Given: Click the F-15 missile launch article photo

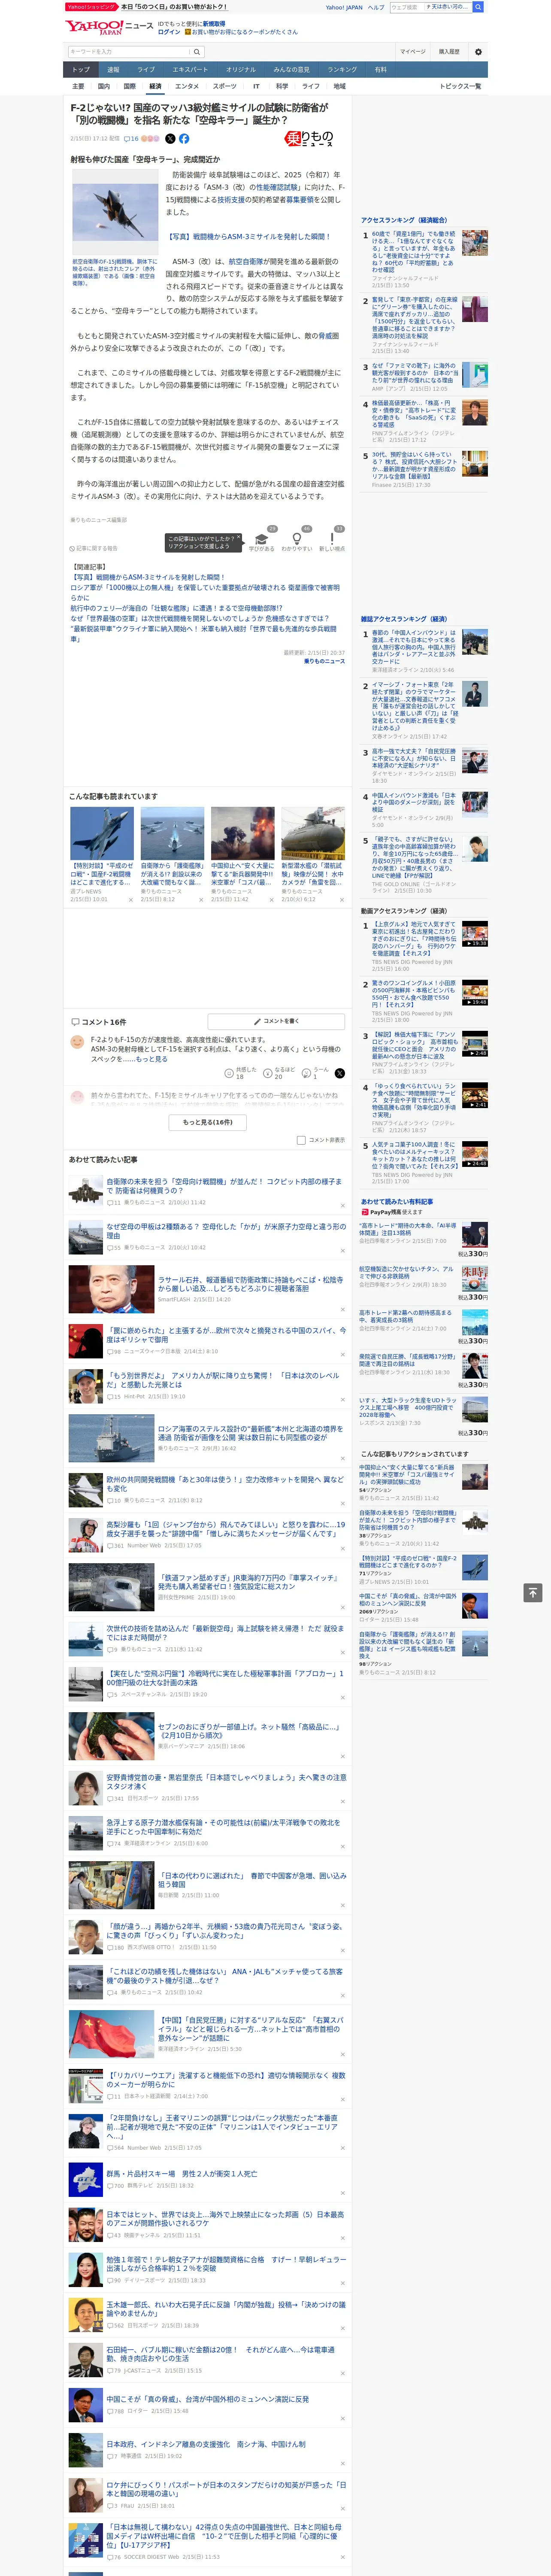Looking at the screenshot, I should [114, 212].
